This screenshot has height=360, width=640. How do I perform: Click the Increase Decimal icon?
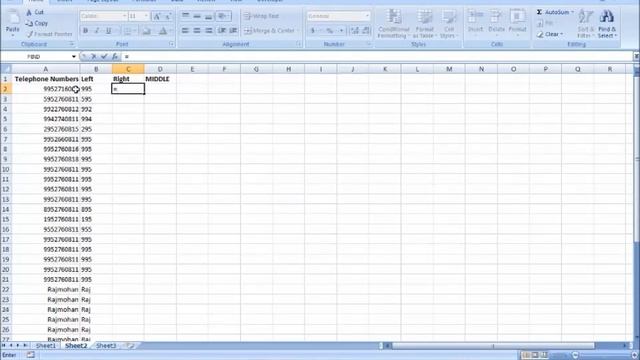[355, 31]
